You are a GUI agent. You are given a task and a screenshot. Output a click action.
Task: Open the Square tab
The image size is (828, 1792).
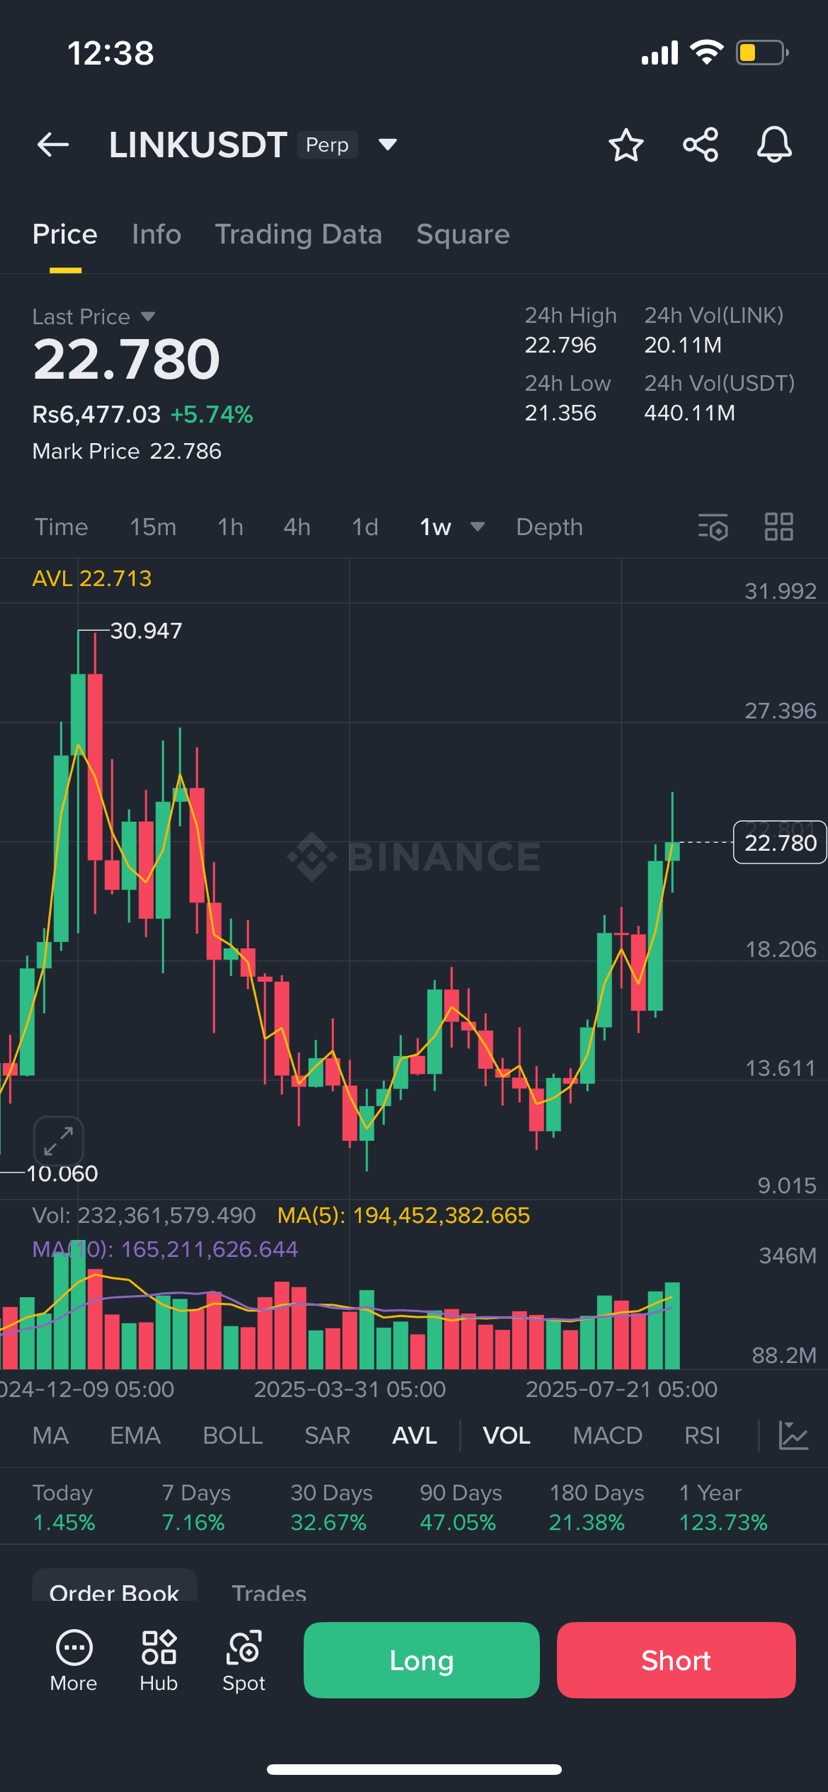coord(463,234)
